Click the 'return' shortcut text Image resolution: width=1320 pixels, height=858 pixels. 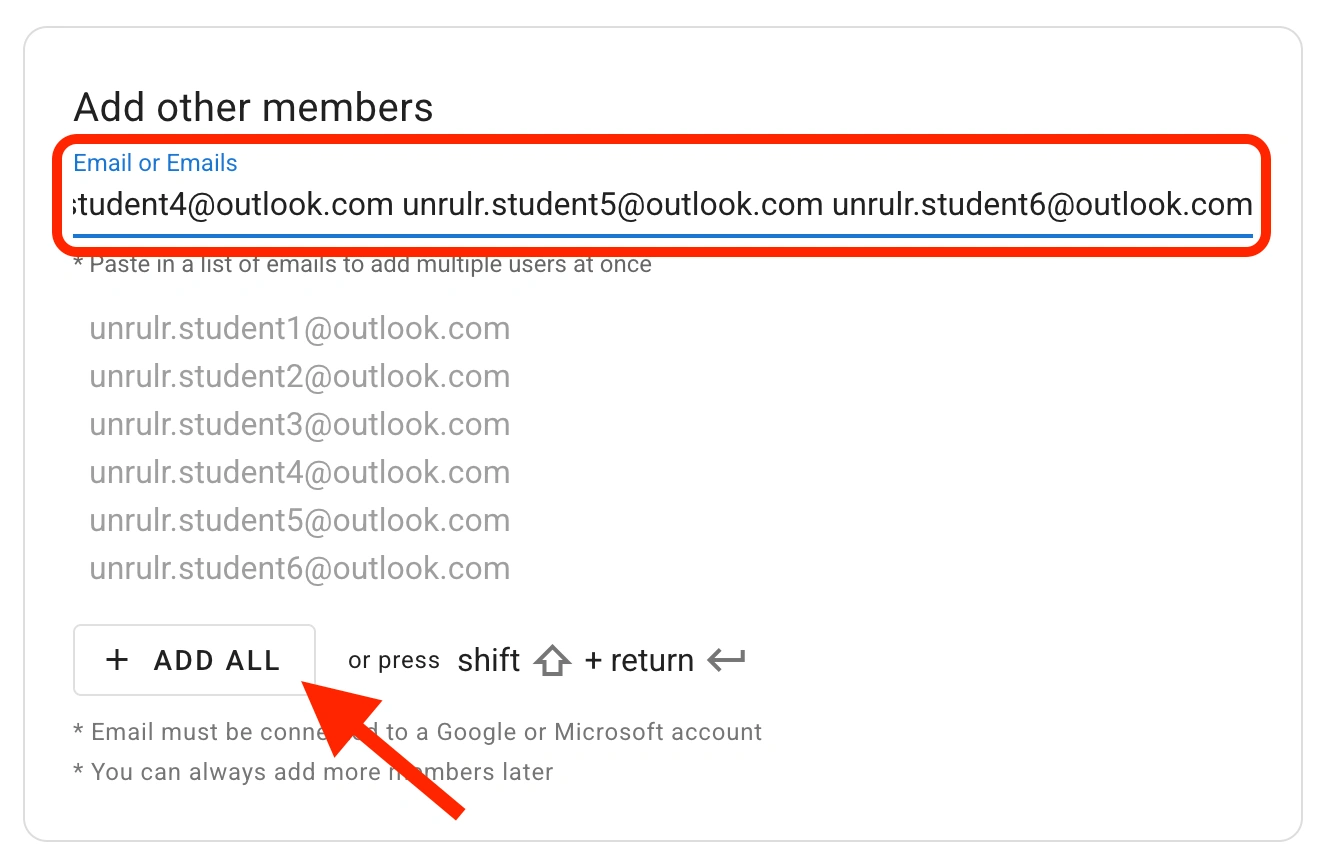click(651, 660)
